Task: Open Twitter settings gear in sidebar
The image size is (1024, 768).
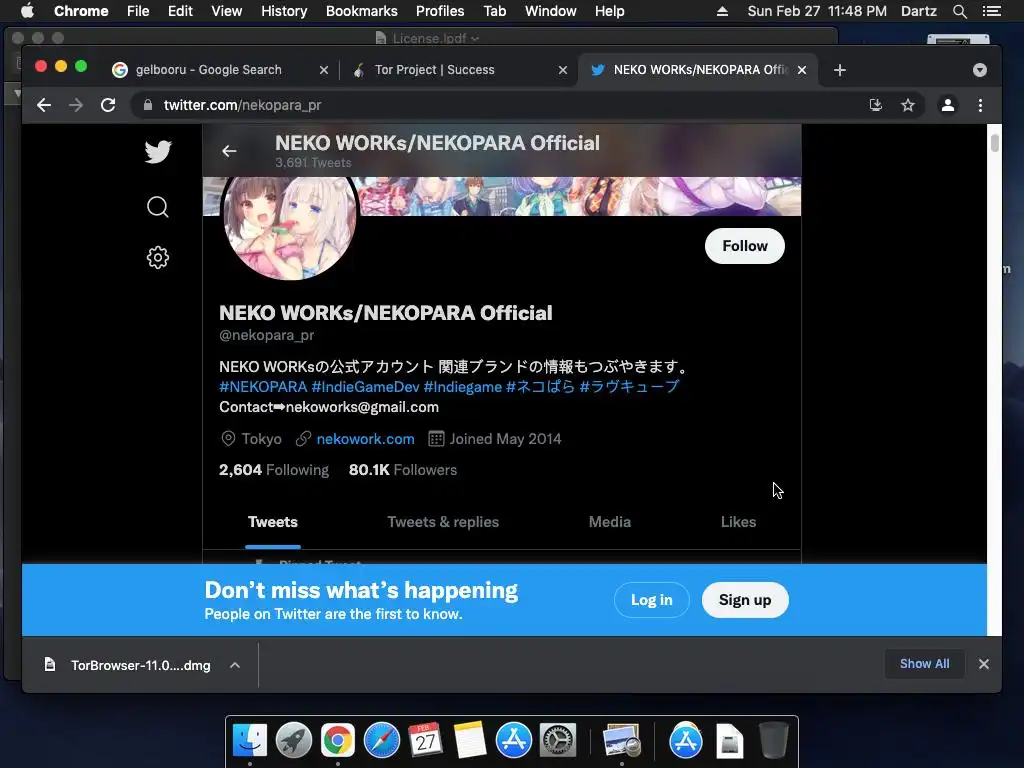Action: point(157,257)
